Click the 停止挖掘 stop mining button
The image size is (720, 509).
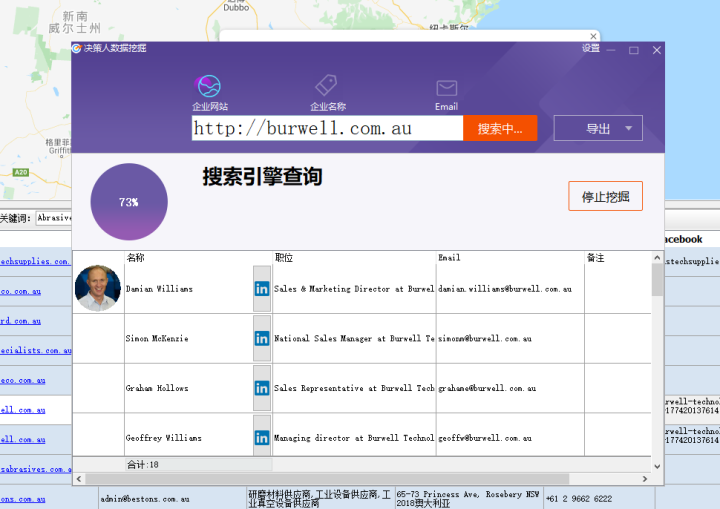coord(605,197)
